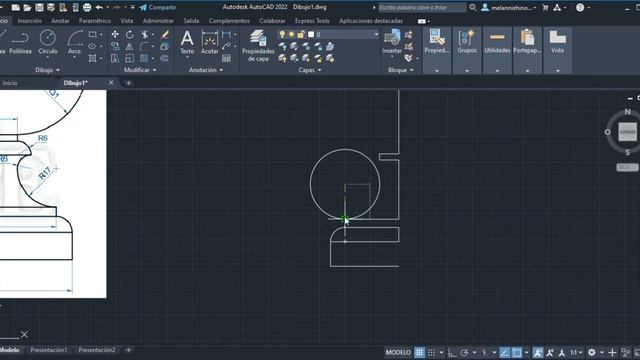Select the Trim tool in Modificar

point(144,35)
